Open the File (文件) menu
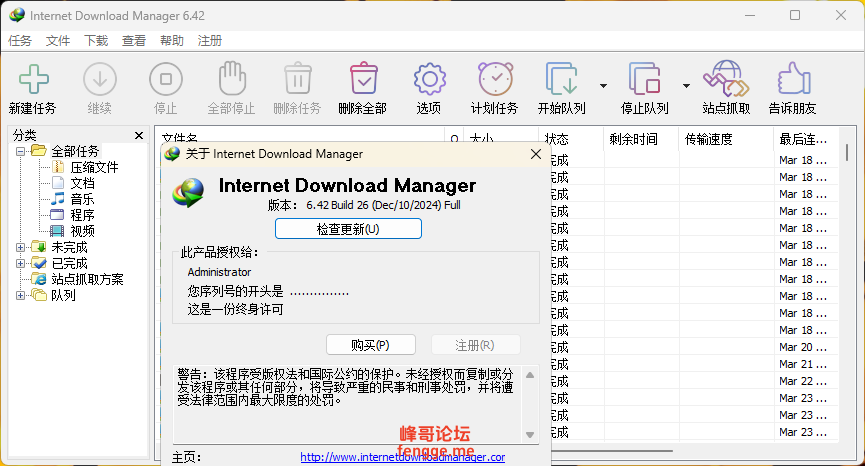Viewport: 865px width, 466px height. 58,41
